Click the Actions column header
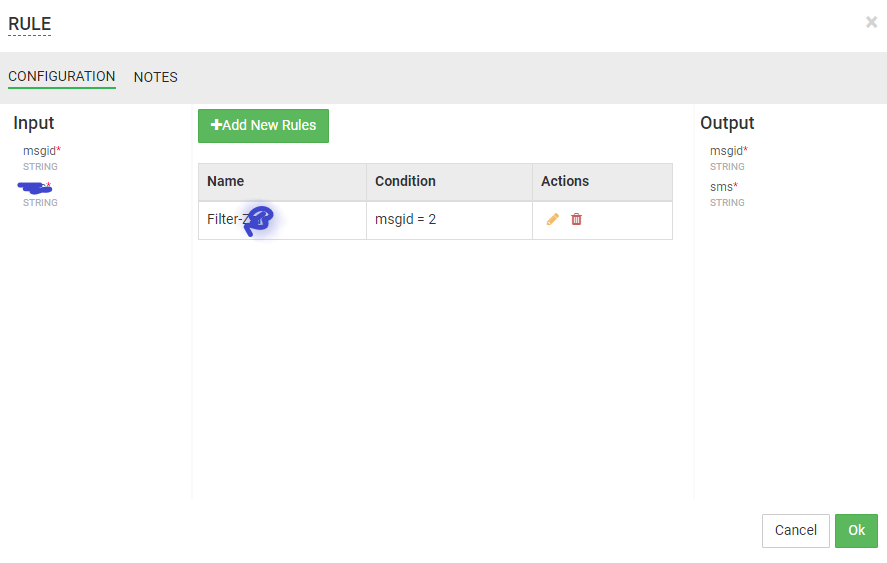The image size is (887, 563). [x=565, y=181]
